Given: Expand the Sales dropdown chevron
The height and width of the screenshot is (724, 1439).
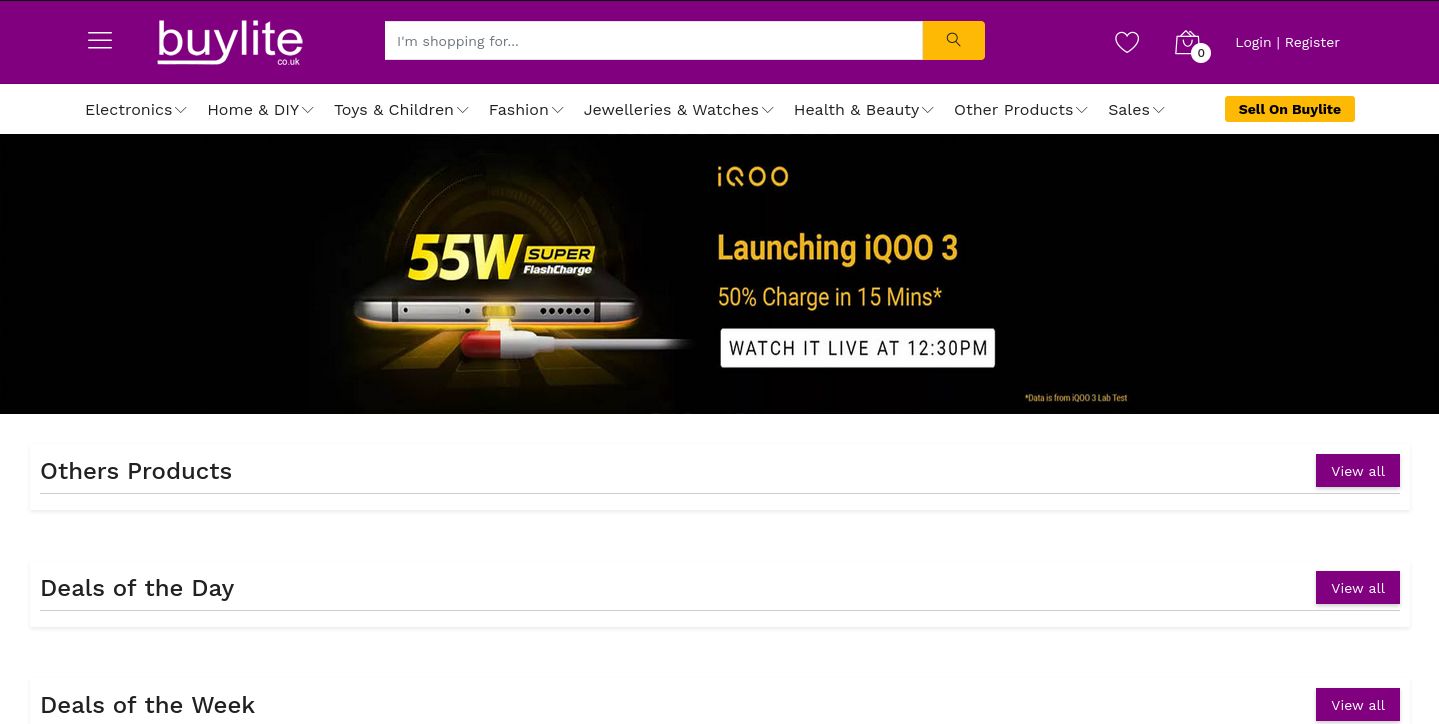Looking at the screenshot, I should 1158,111.
